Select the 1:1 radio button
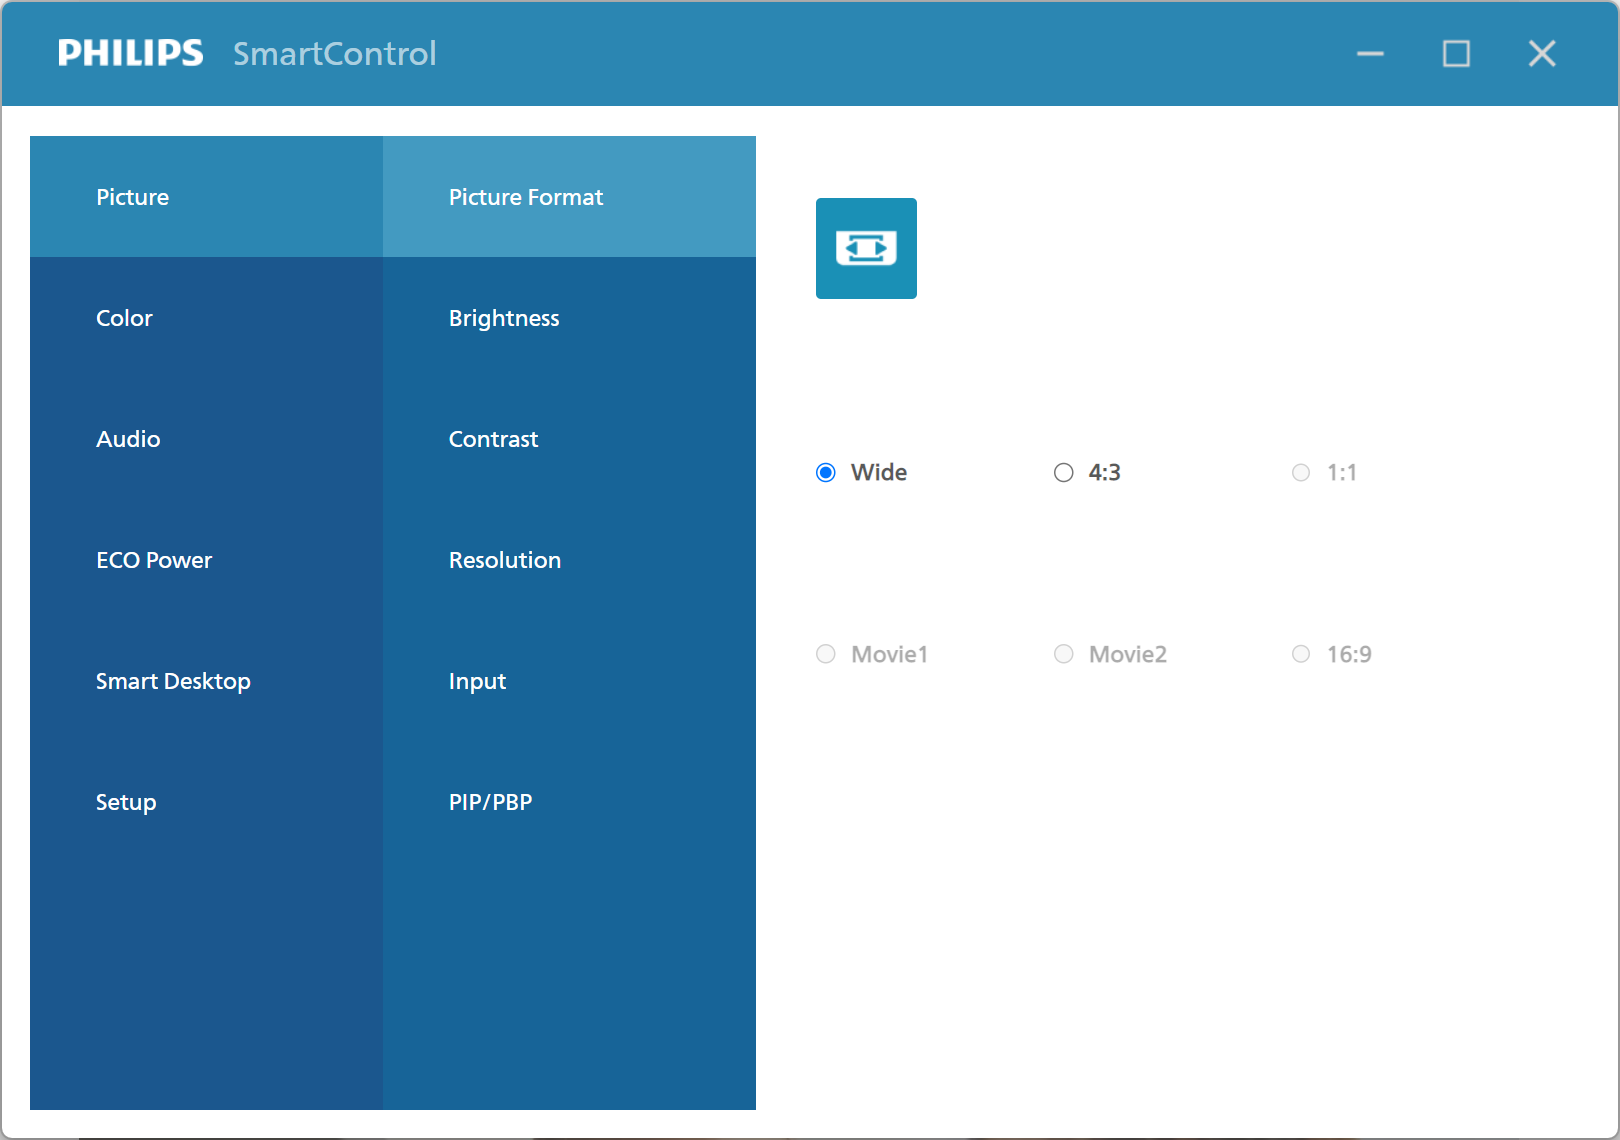The height and width of the screenshot is (1140, 1620). [1301, 473]
